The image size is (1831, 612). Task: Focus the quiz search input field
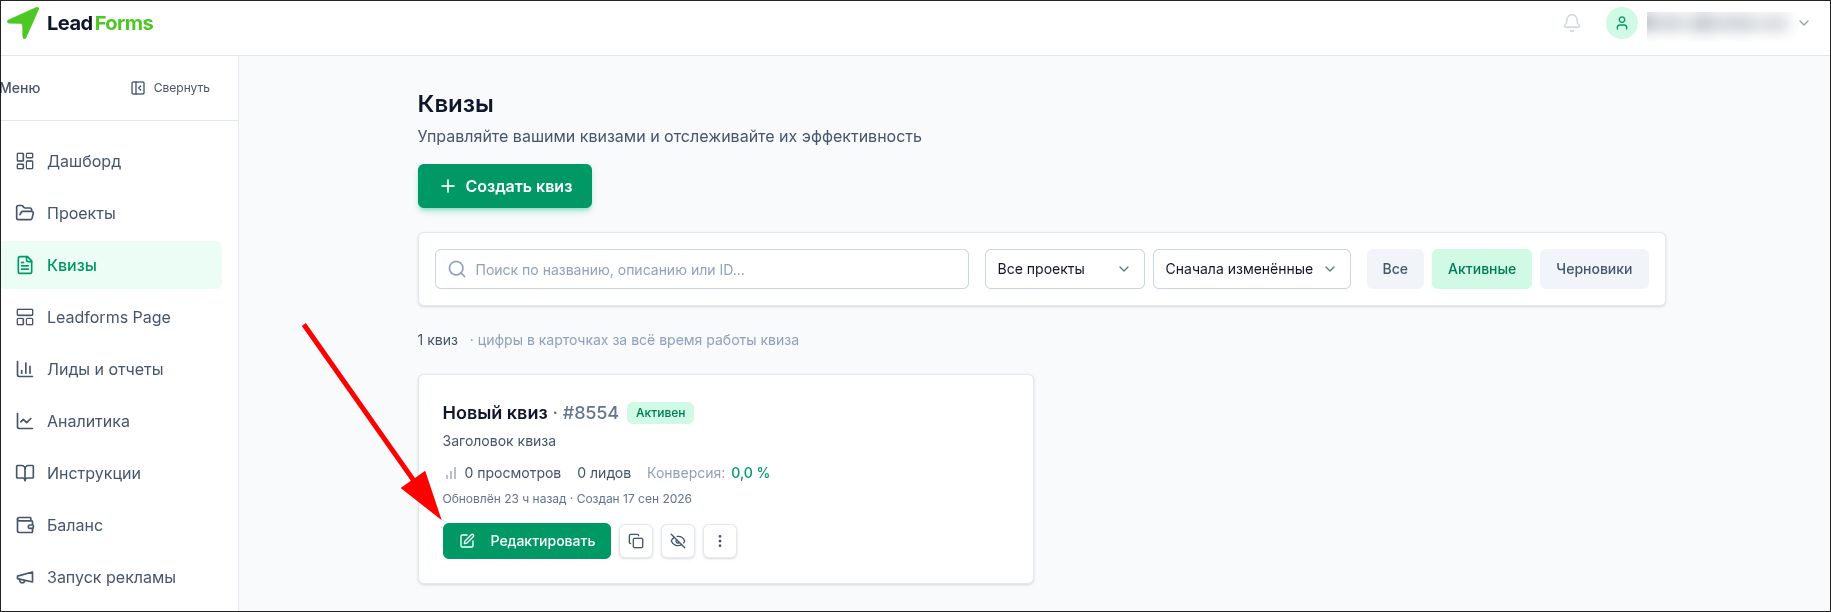click(x=702, y=269)
